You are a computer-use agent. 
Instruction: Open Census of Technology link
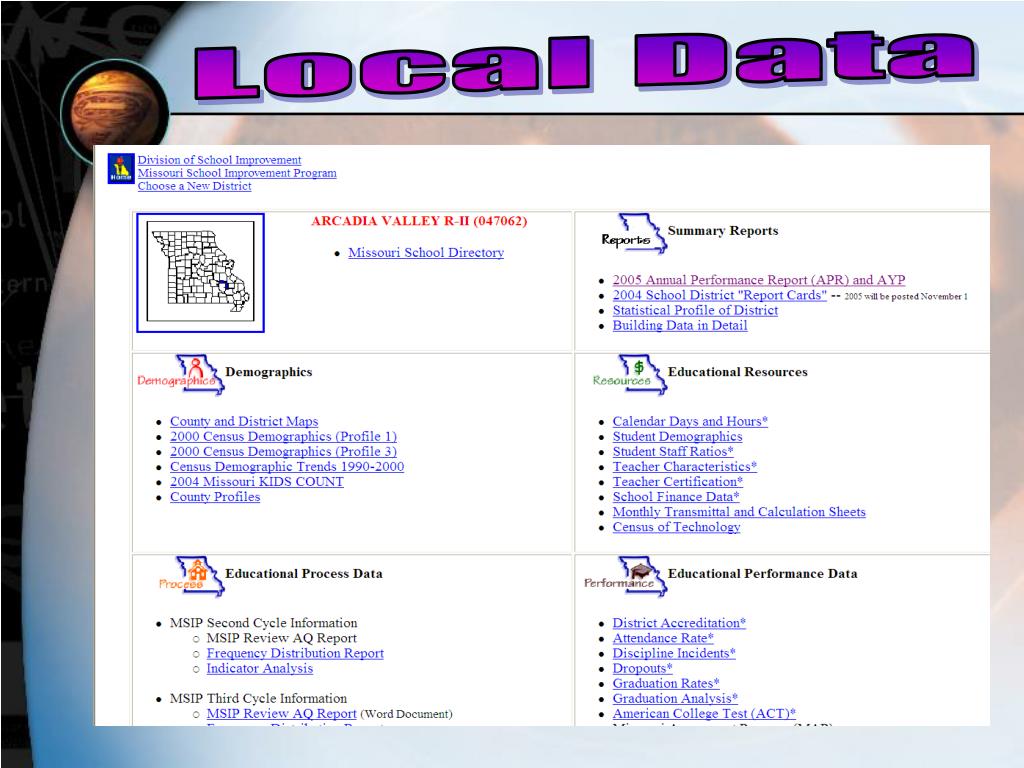pos(677,527)
